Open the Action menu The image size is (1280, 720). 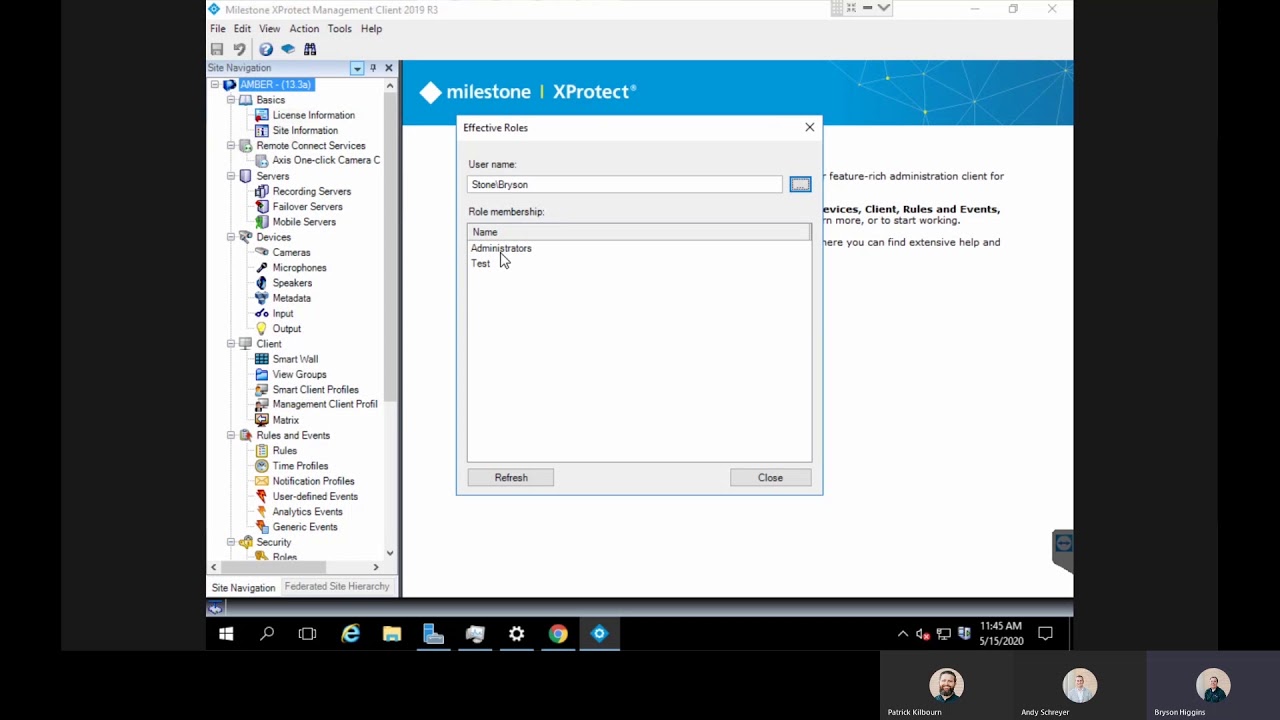point(304,29)
